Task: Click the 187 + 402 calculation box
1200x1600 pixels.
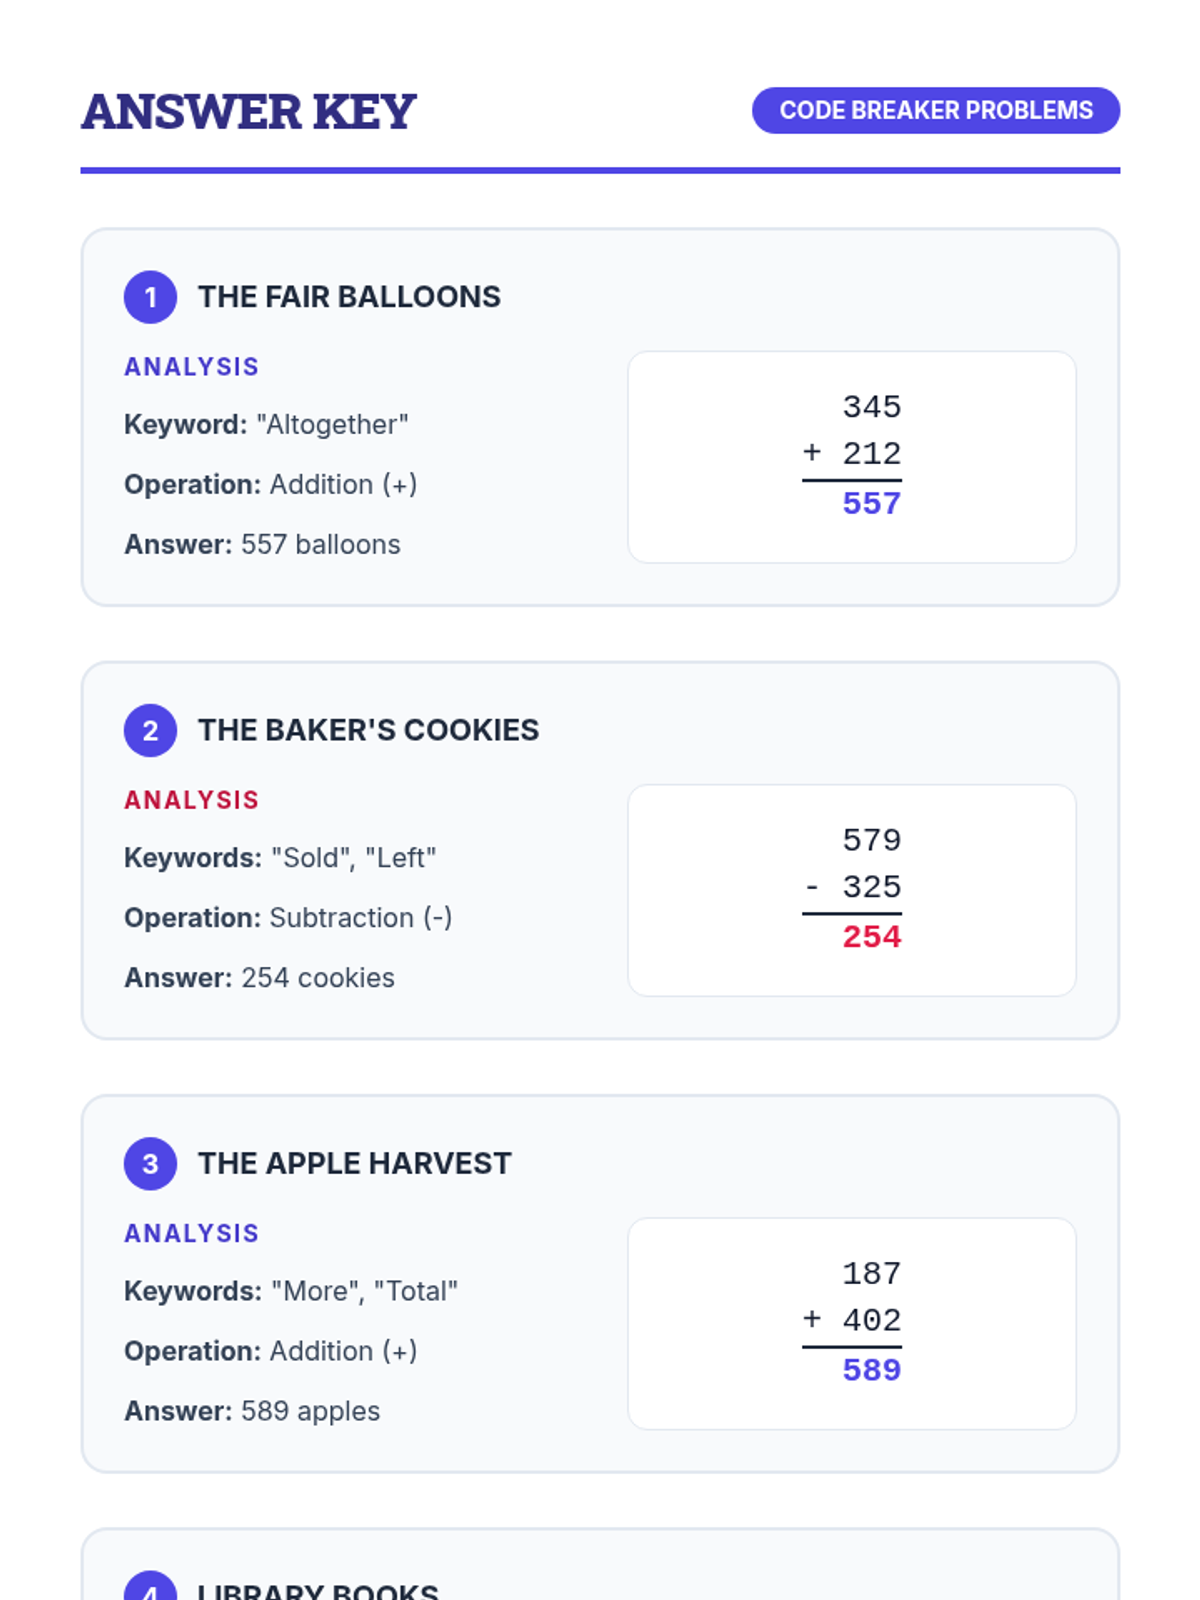Action: [x=852, y=1323]
